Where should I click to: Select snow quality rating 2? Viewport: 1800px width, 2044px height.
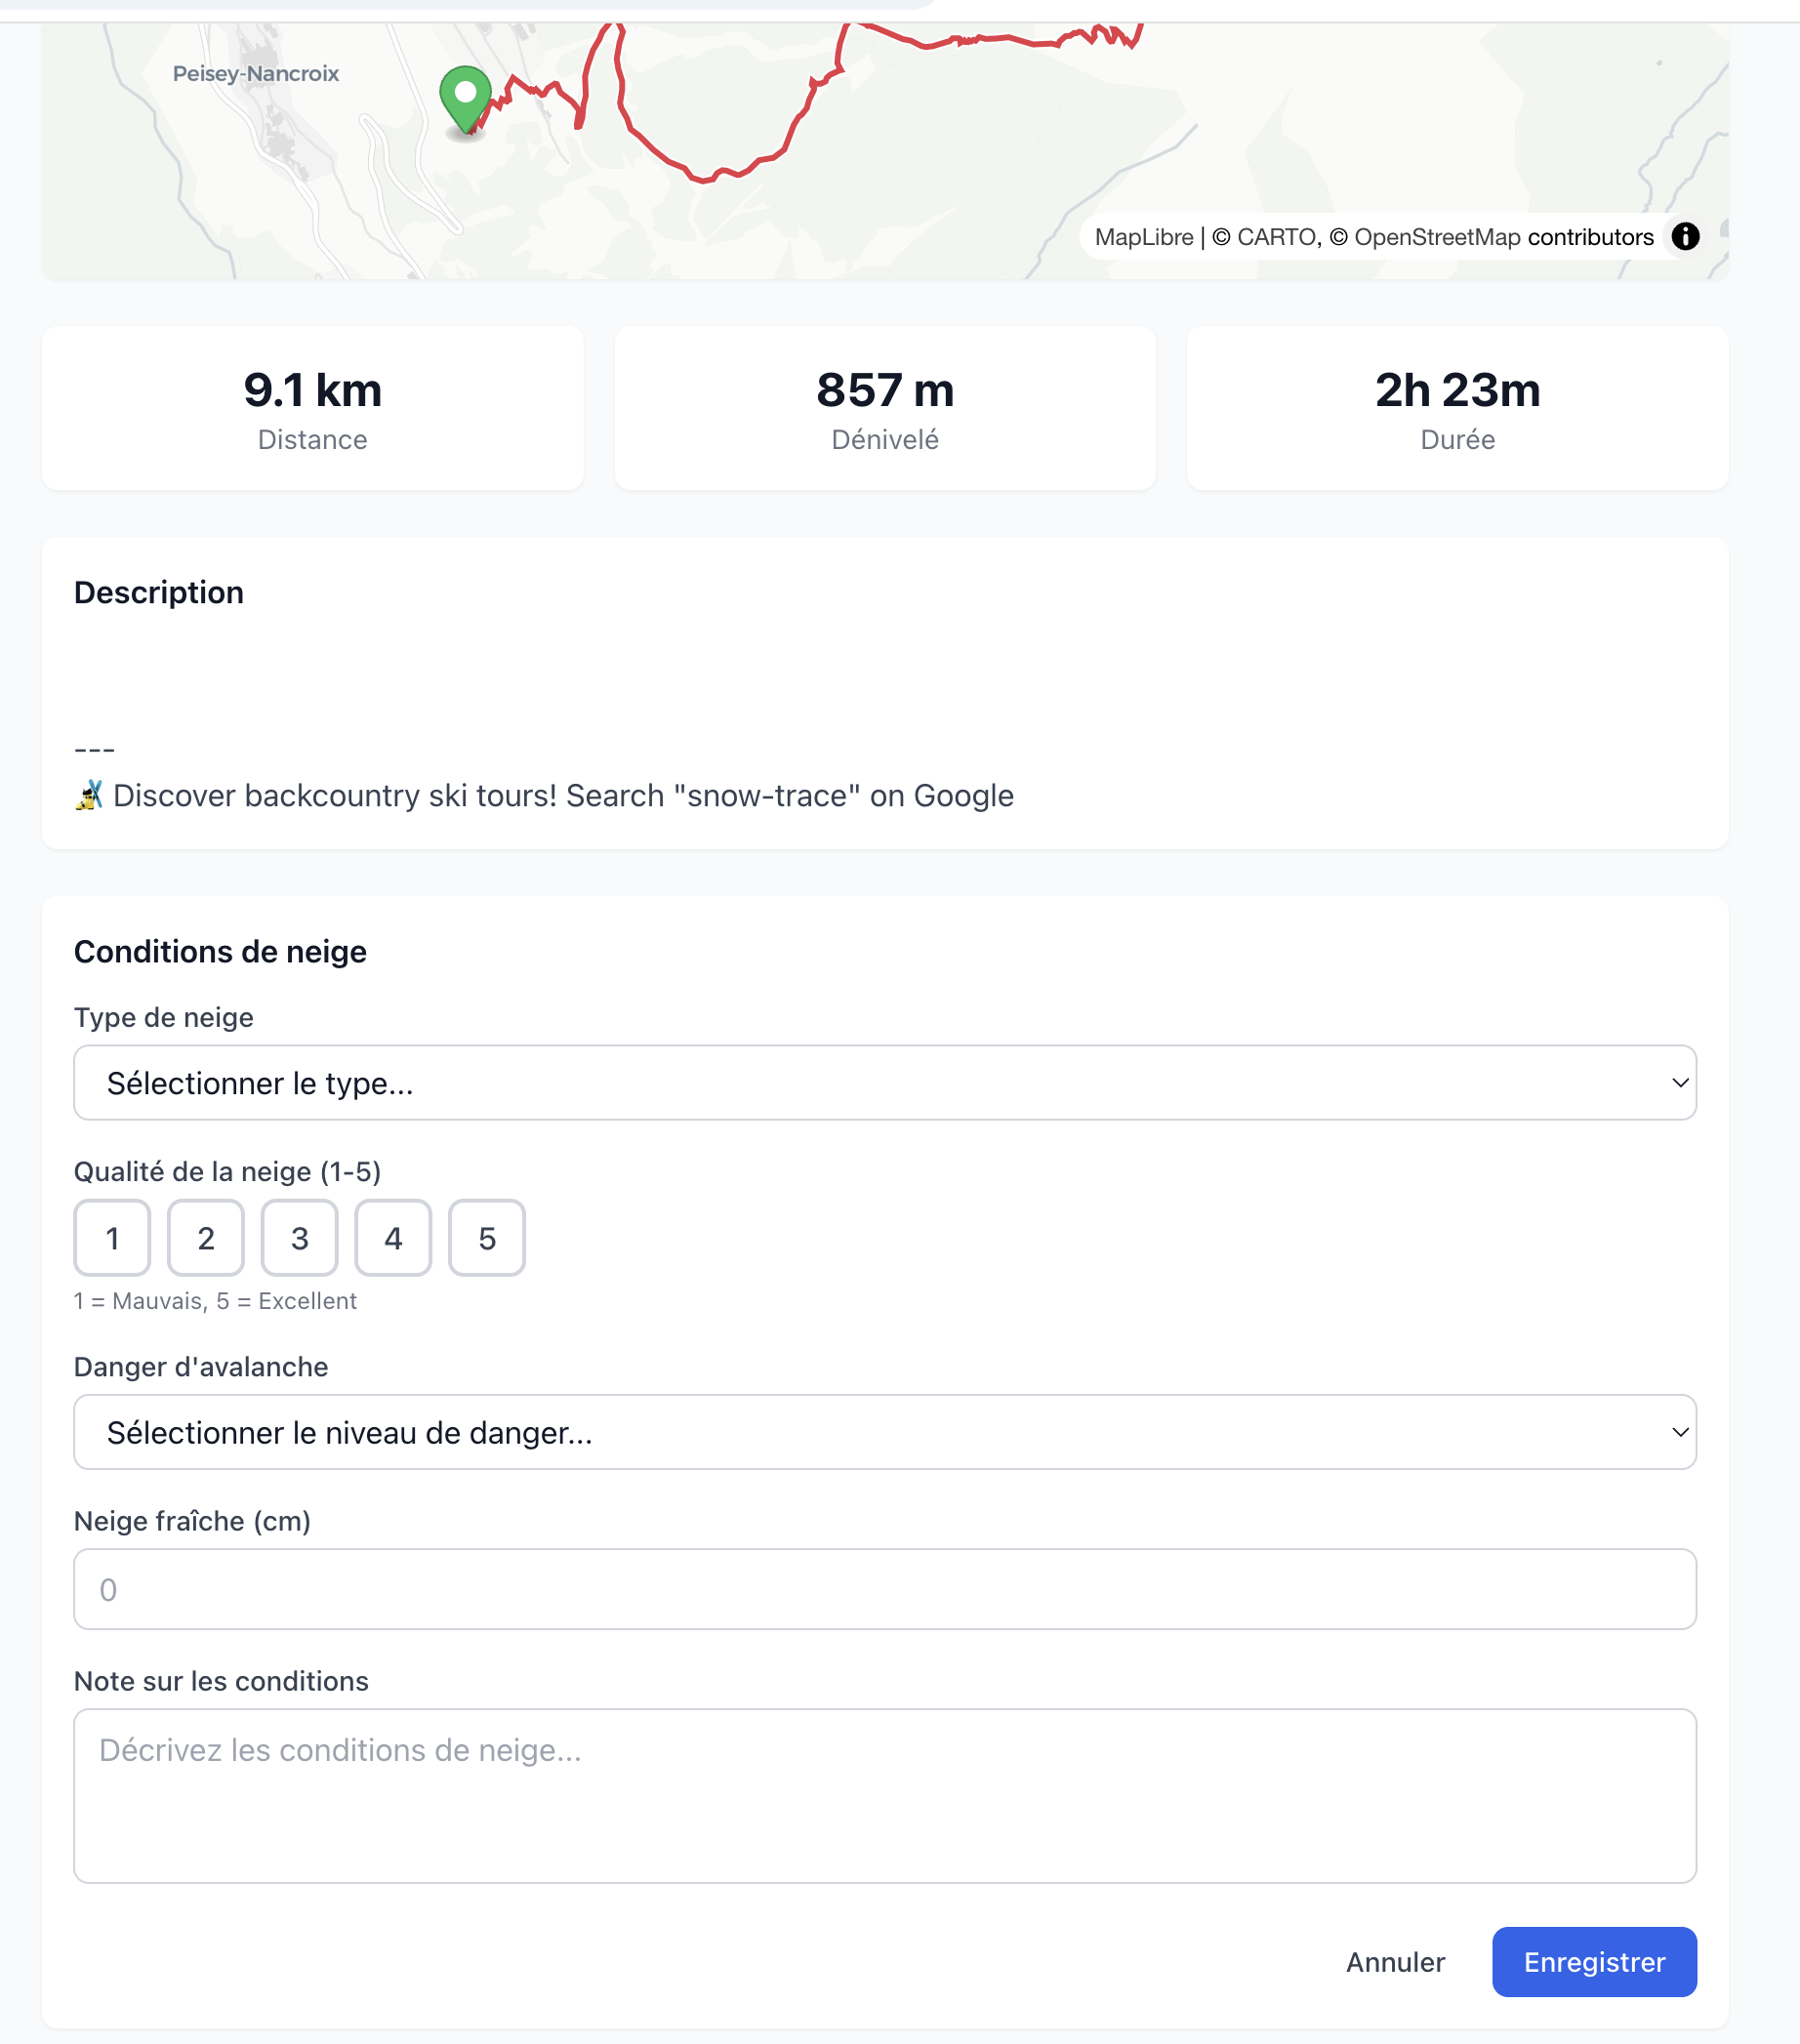click(206, 1238)
